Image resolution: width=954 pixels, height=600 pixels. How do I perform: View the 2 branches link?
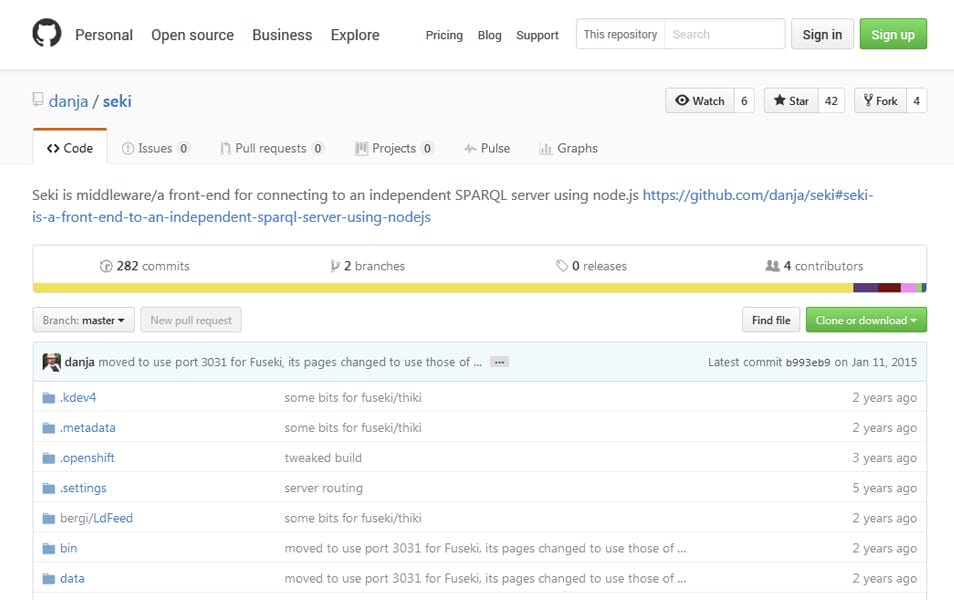pyautogui.click(x=368, y=266)
